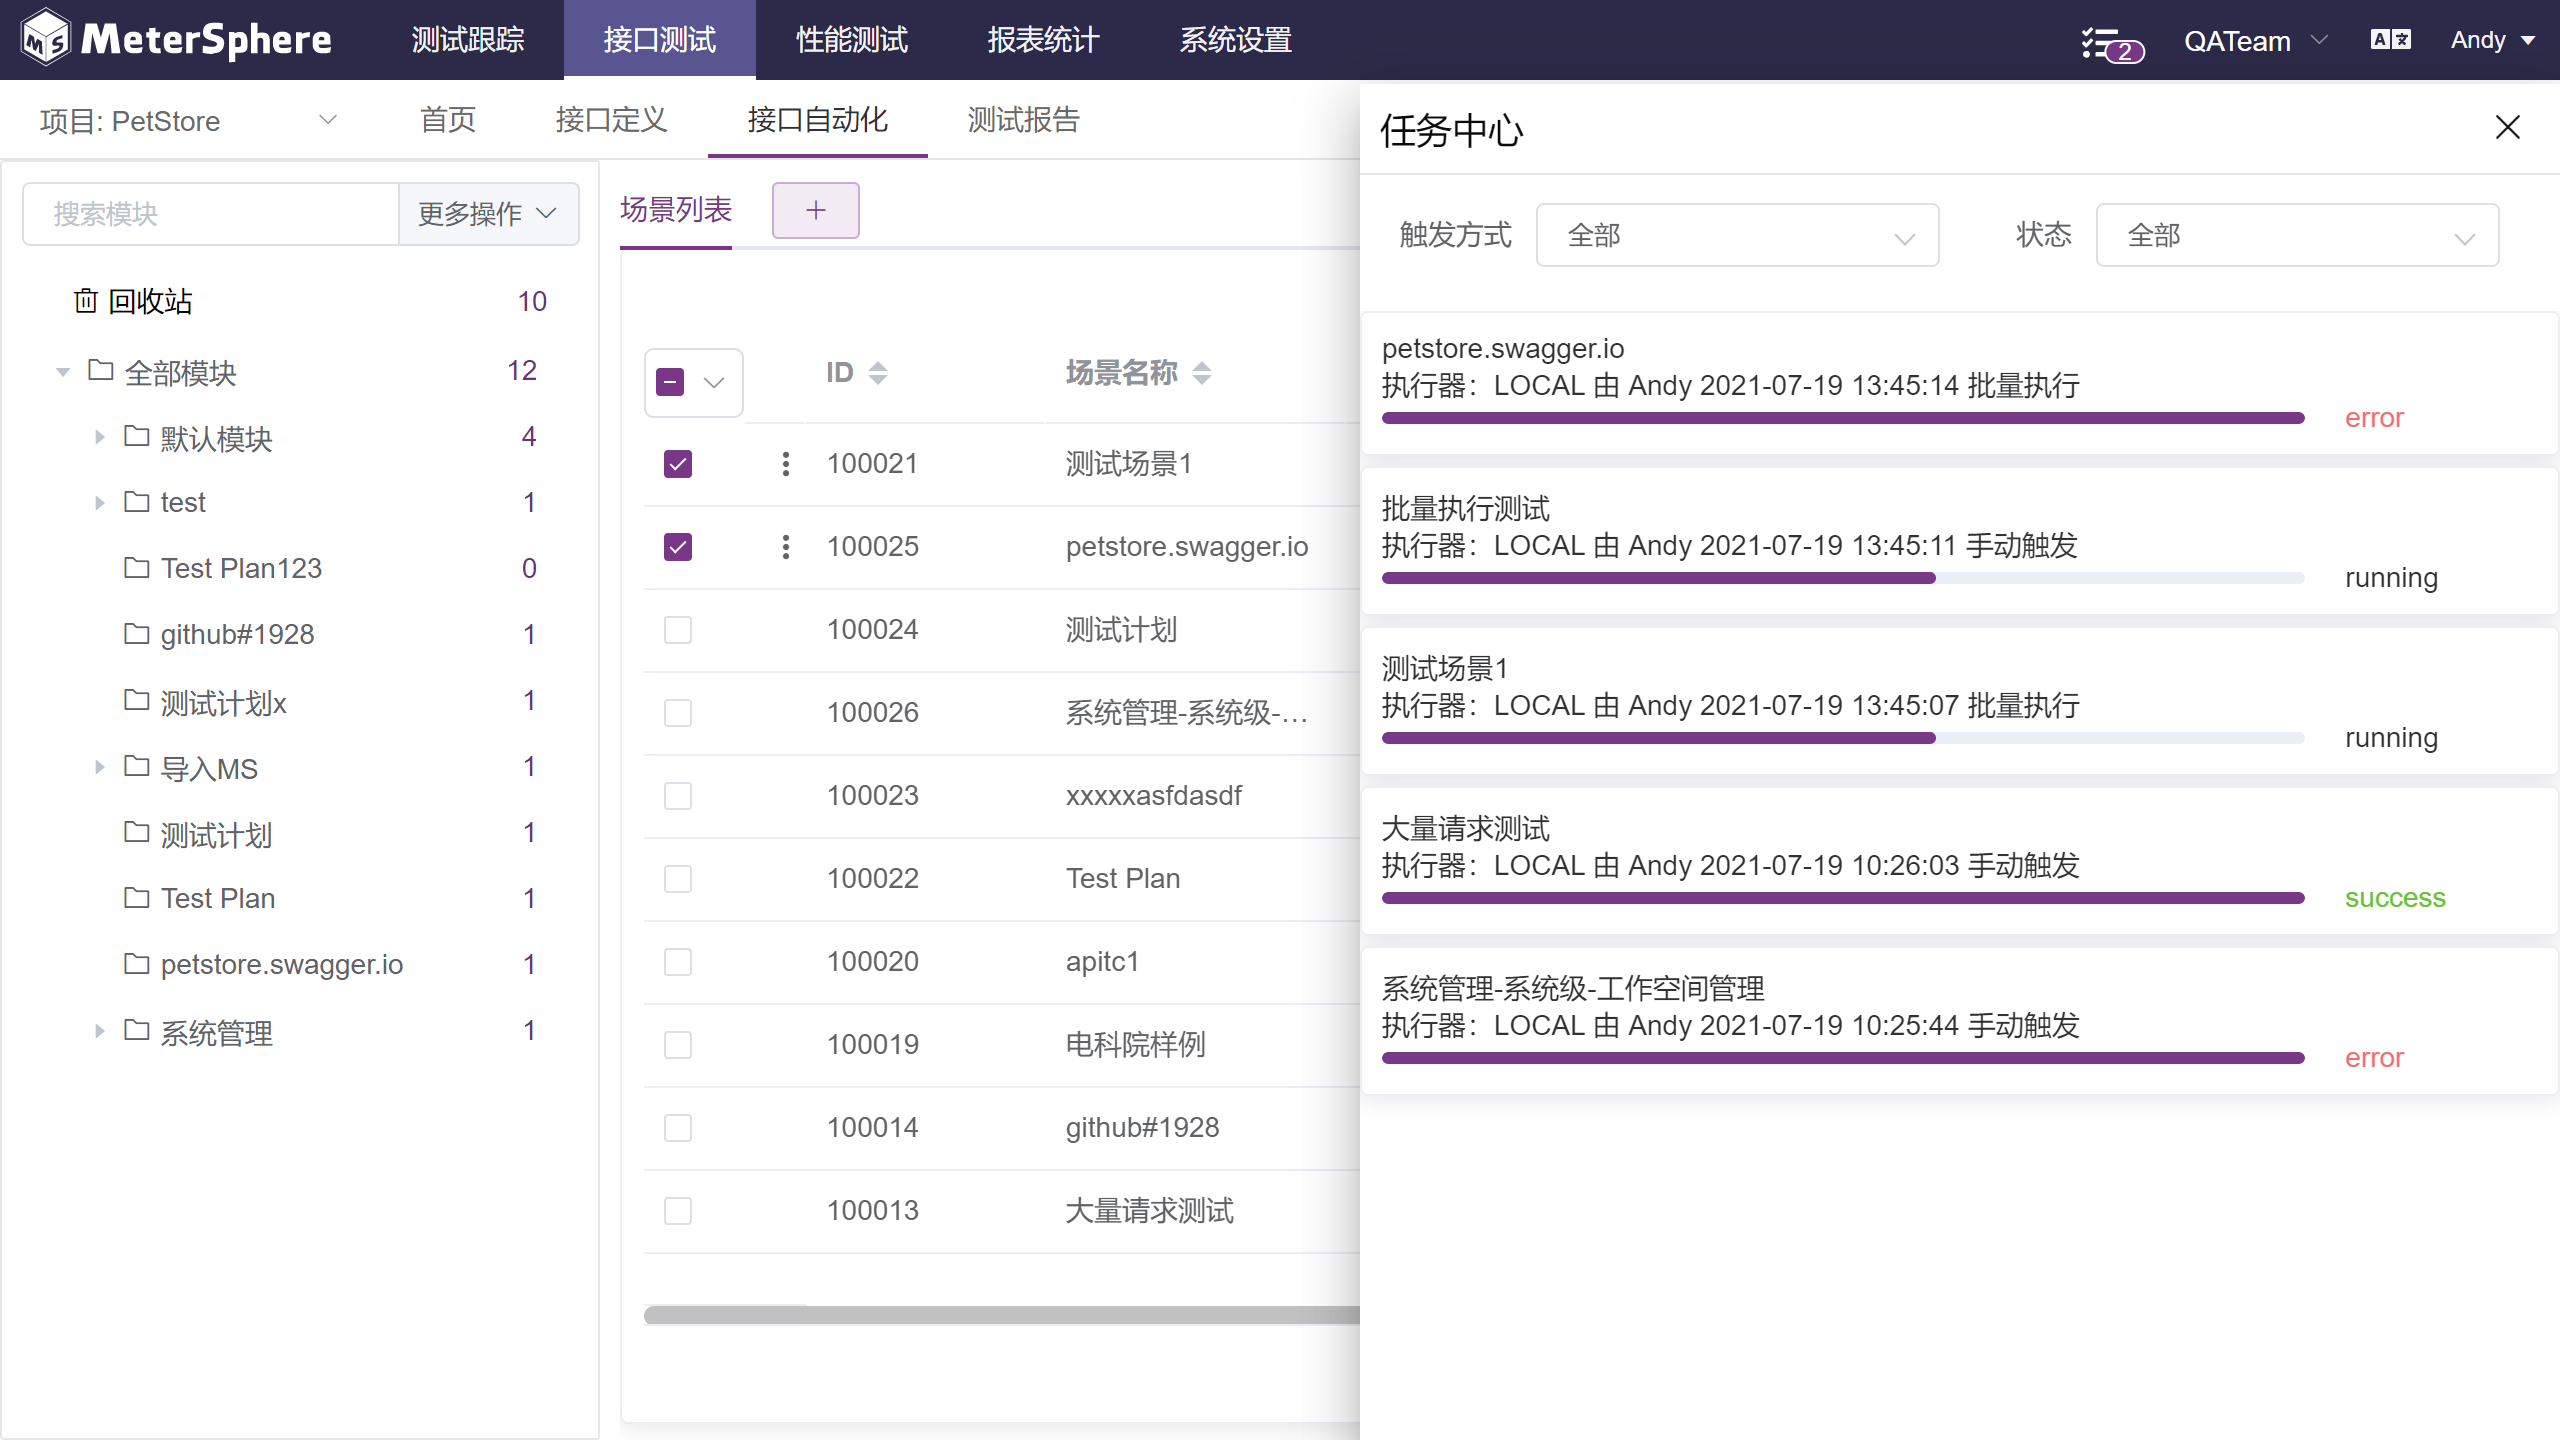
Task: Expand the 导入MS tree node
Action: tap(99, 767)
